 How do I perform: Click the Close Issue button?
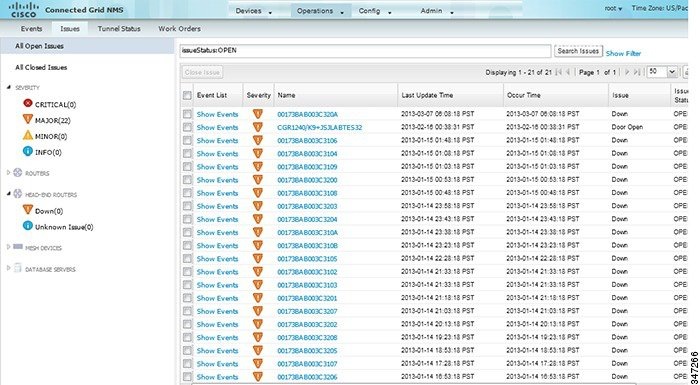point(202,72)
